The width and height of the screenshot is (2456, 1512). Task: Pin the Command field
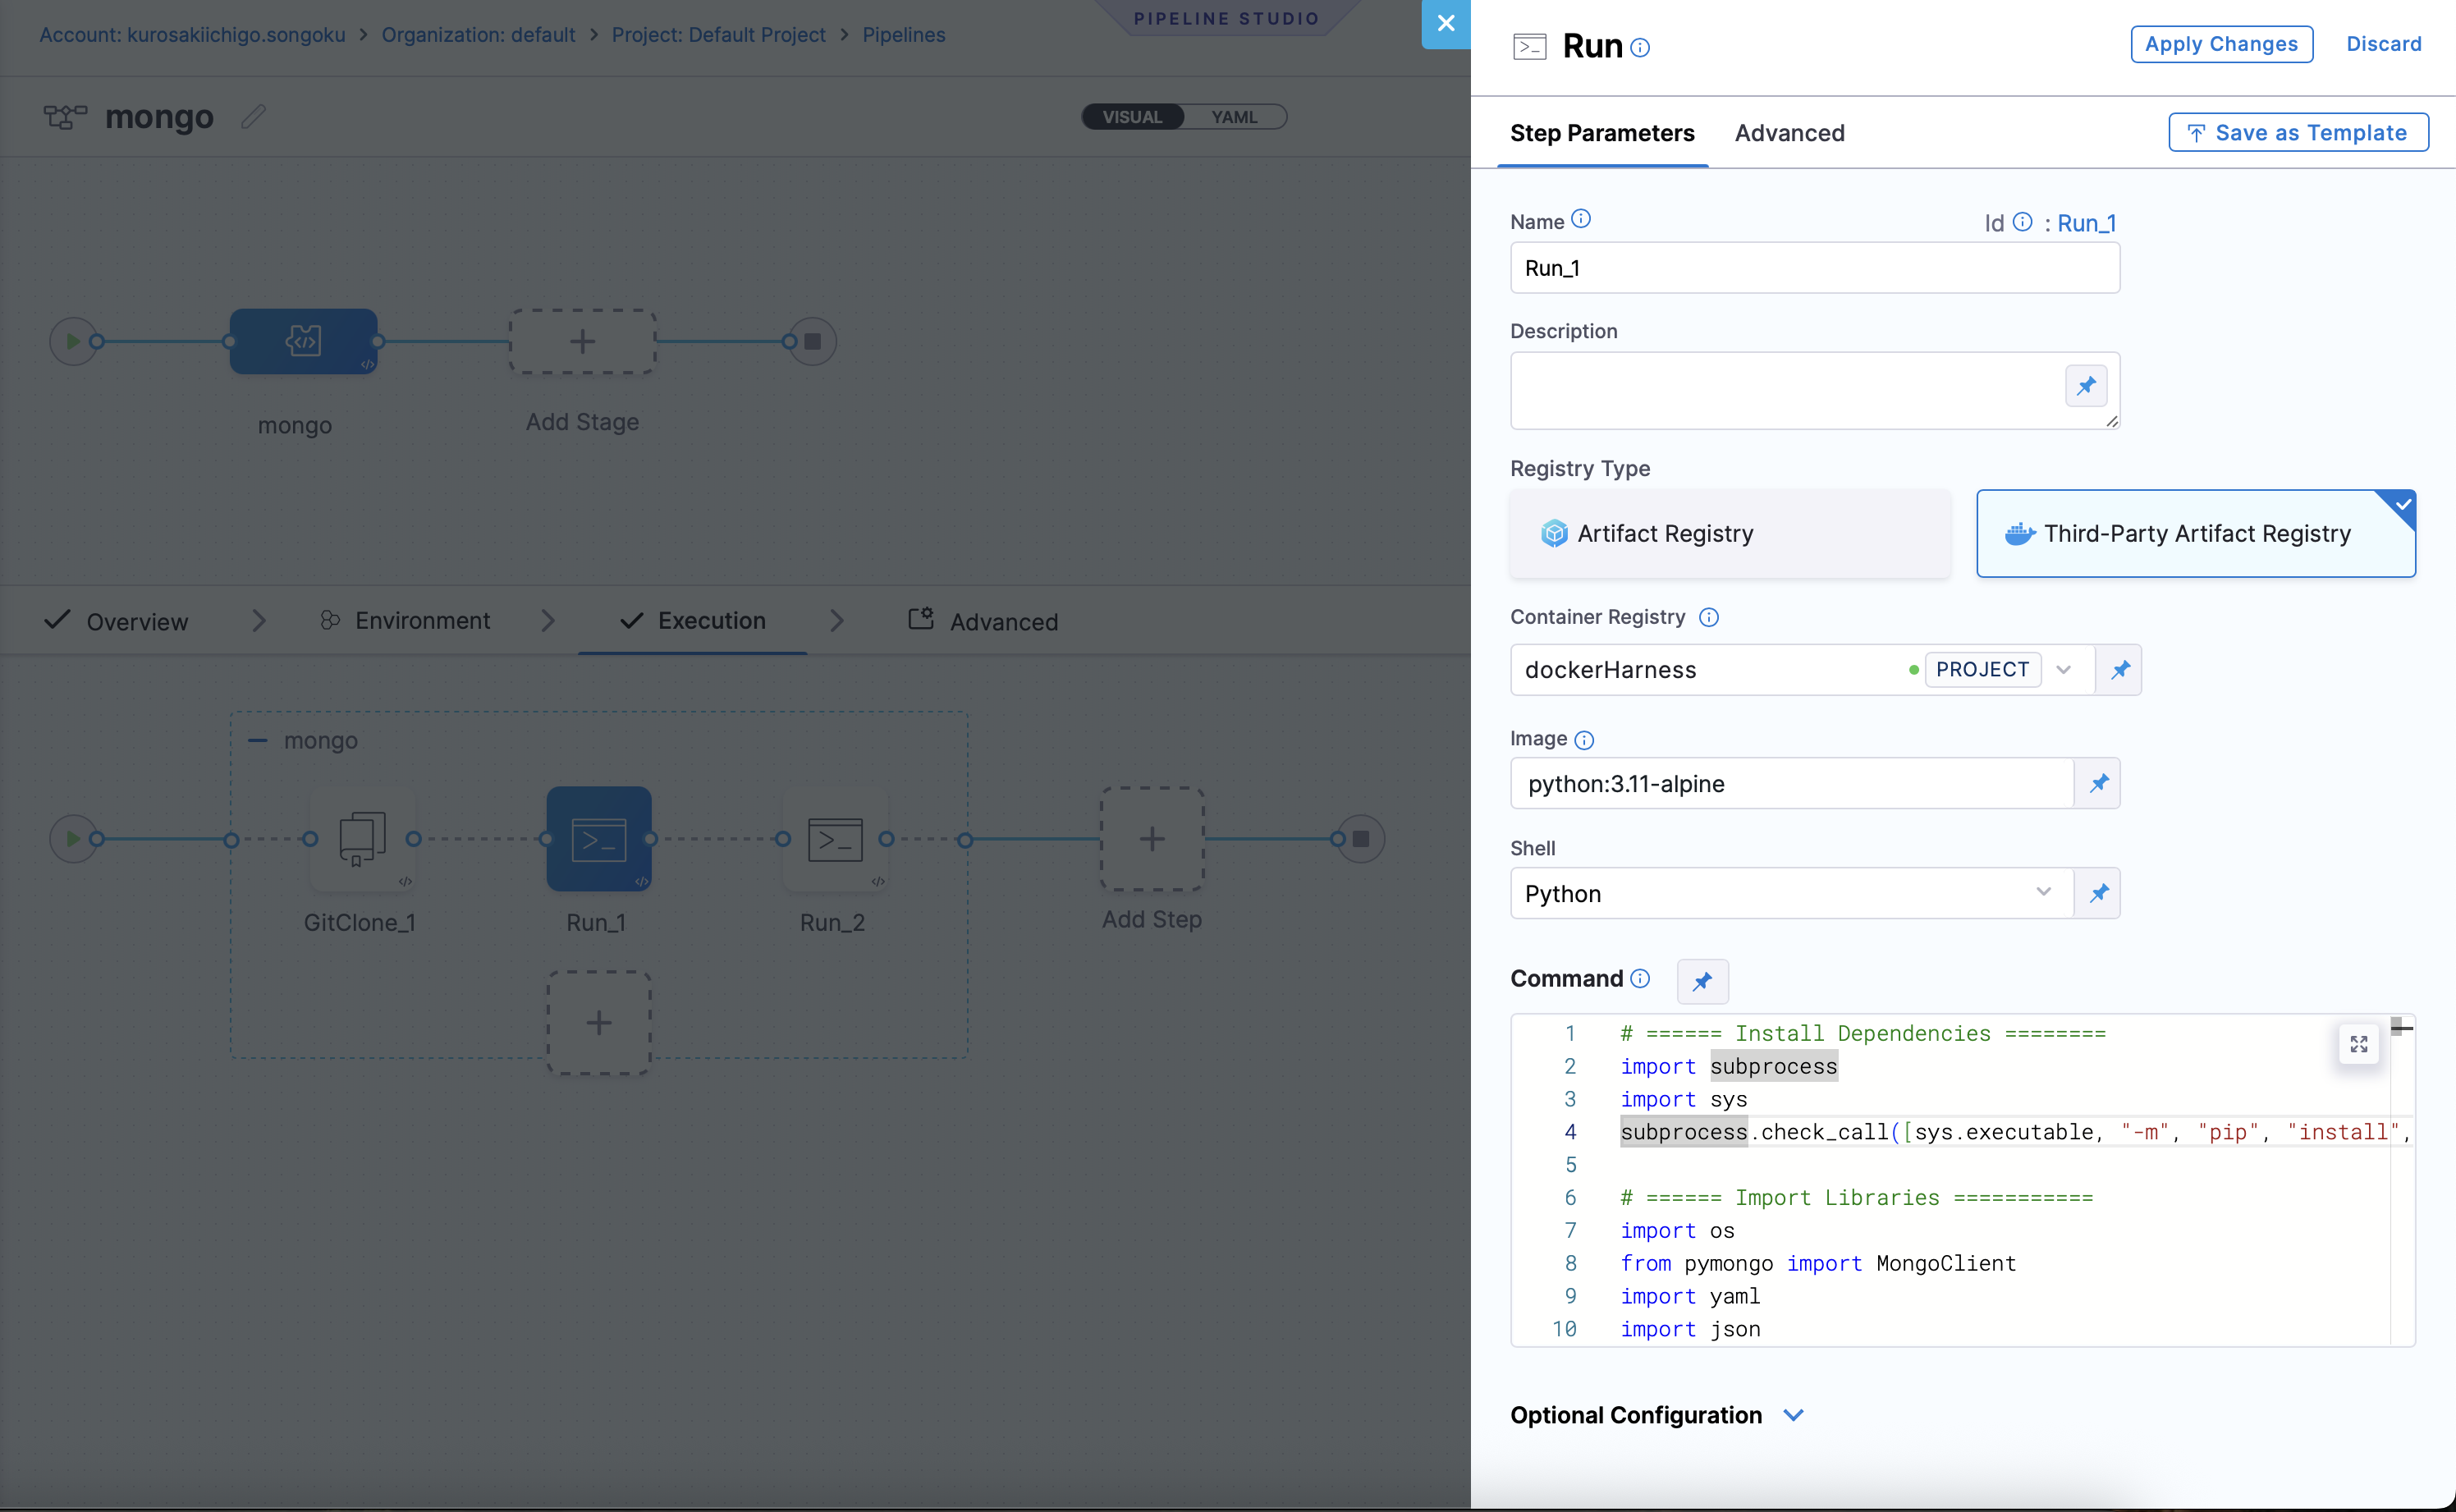tap(1702, 981)
